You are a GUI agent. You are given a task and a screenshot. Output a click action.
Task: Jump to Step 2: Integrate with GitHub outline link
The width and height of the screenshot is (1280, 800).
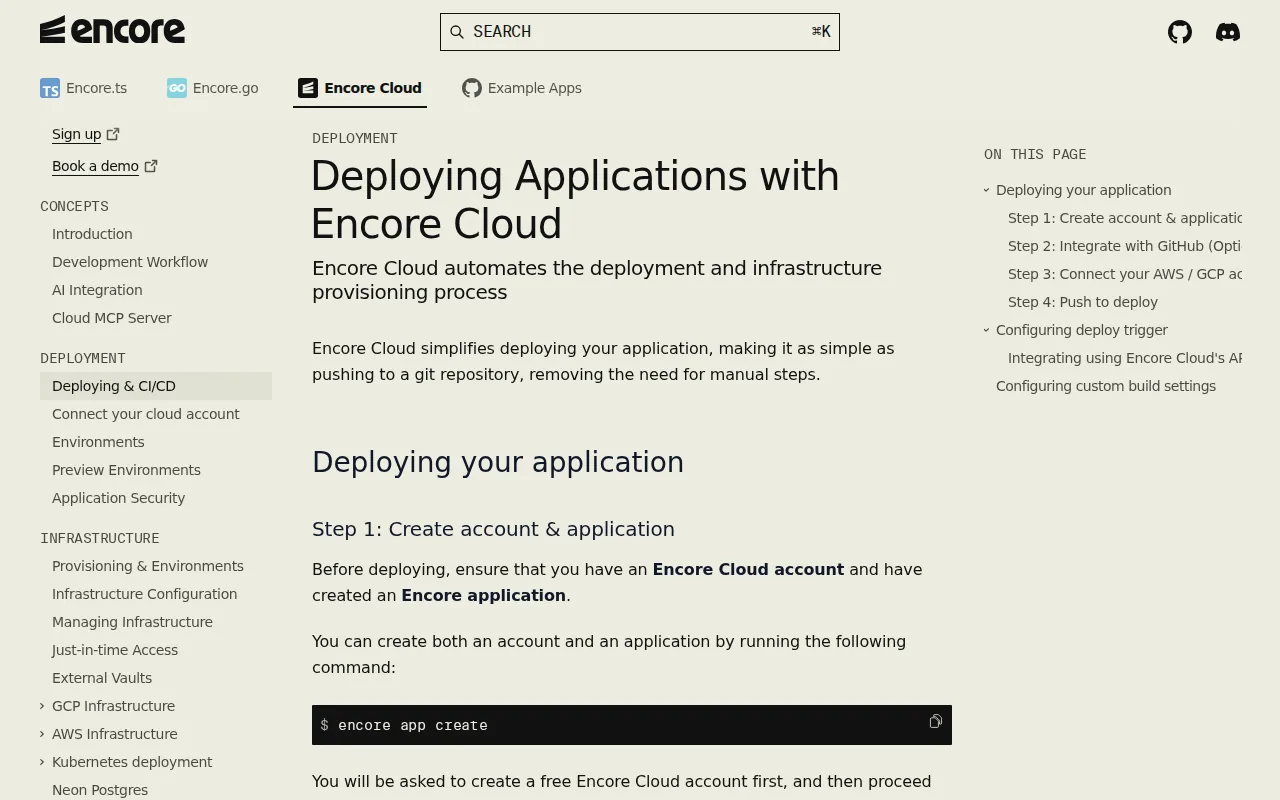pos(1125,246)
